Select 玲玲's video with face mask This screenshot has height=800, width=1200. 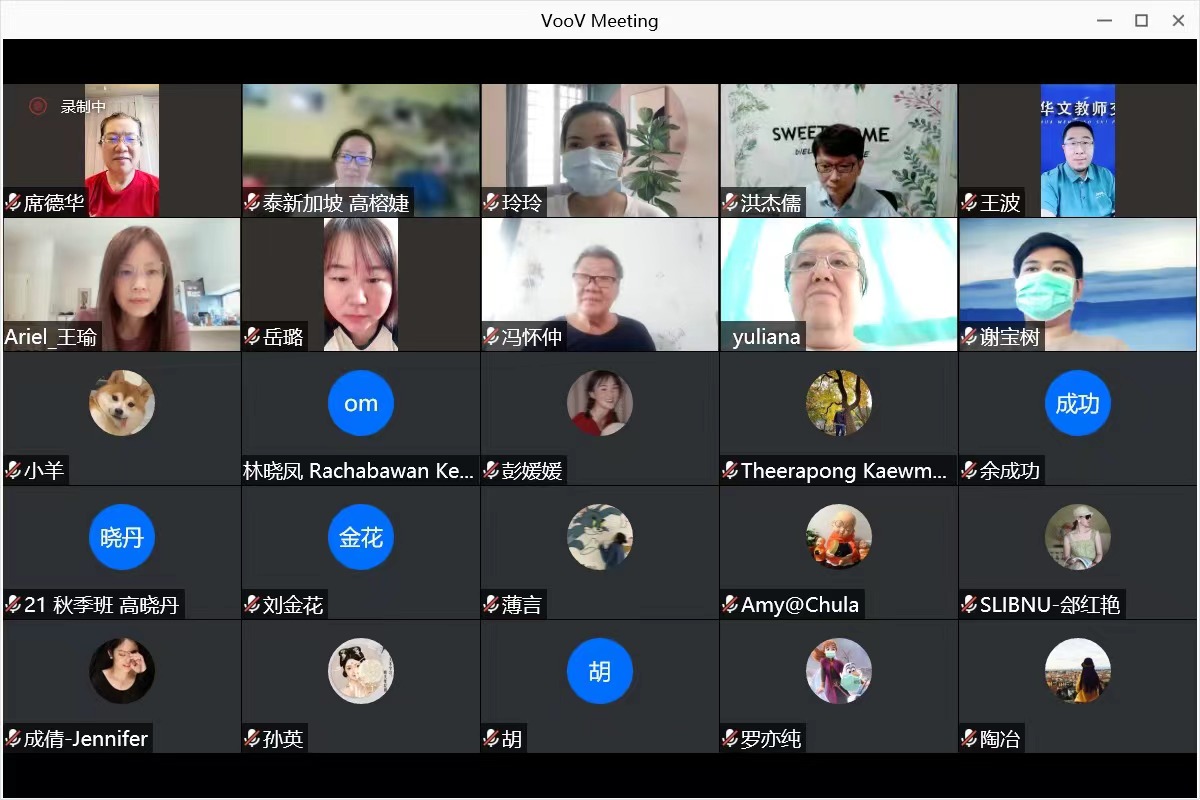(x=599, y=150)
